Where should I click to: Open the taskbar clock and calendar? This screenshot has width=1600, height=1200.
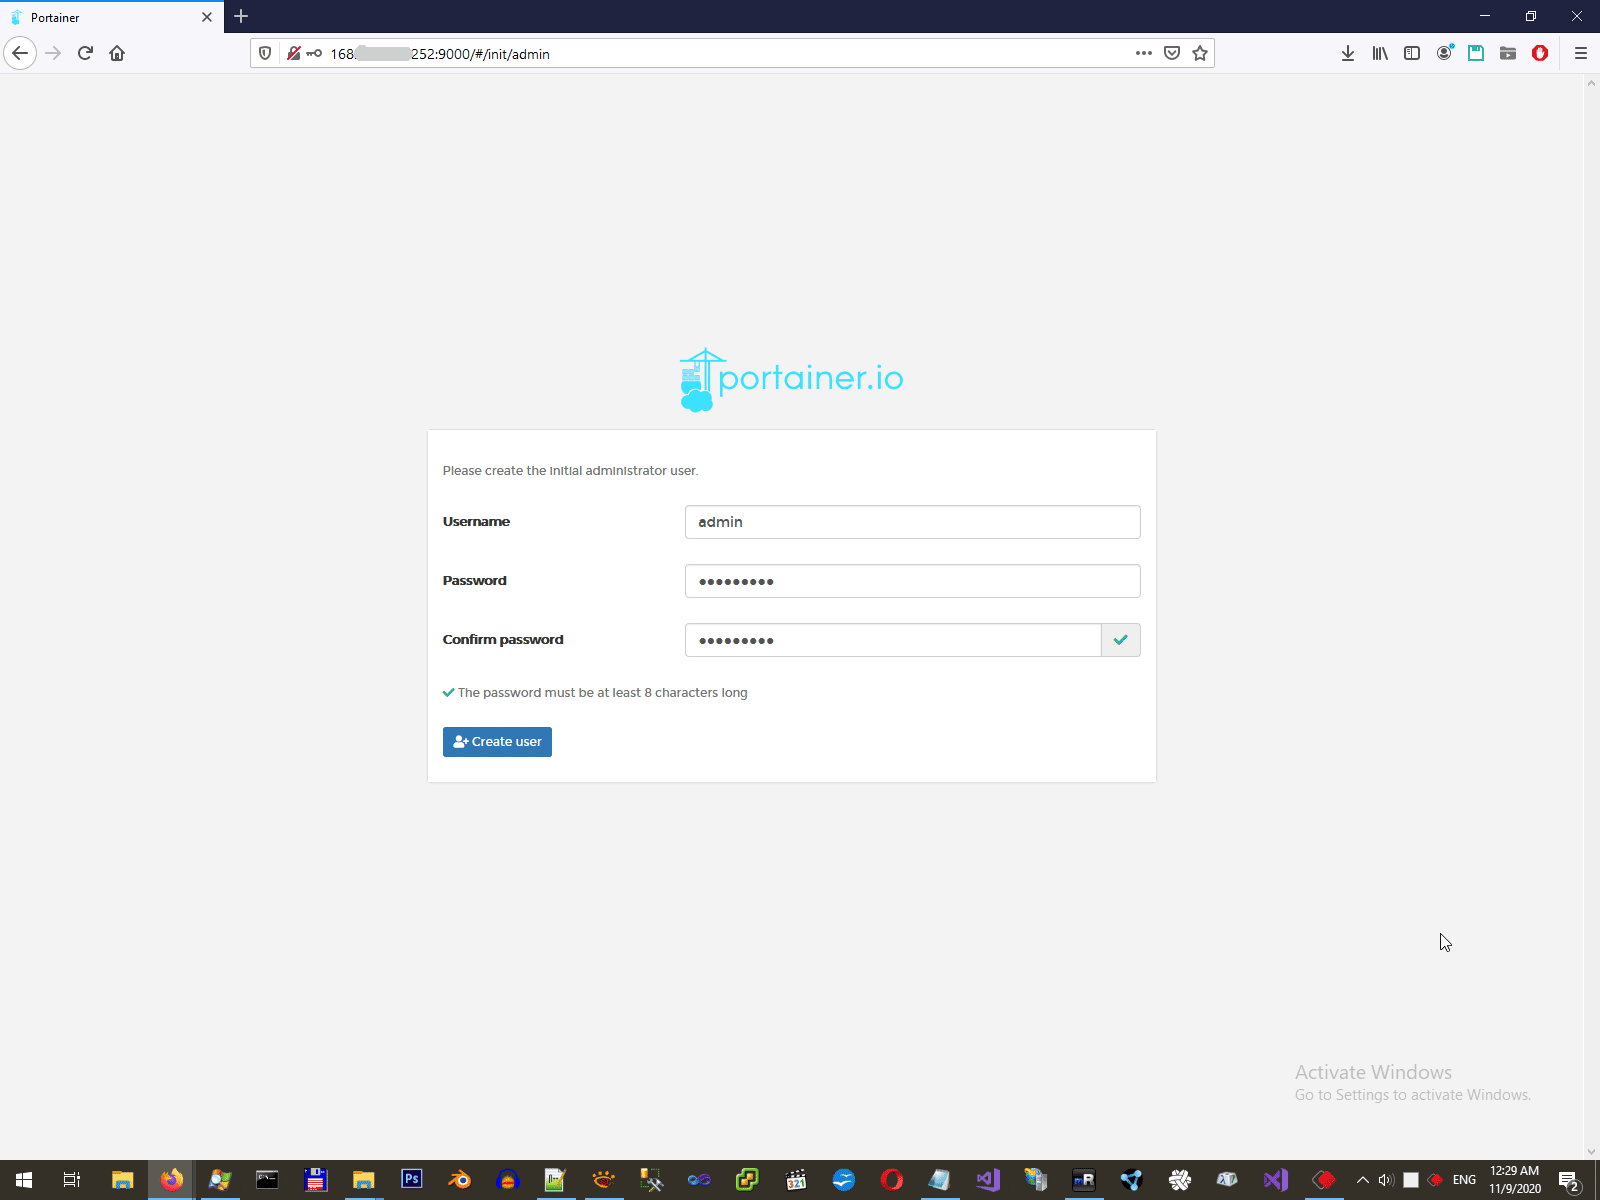click(1515, 1180)
